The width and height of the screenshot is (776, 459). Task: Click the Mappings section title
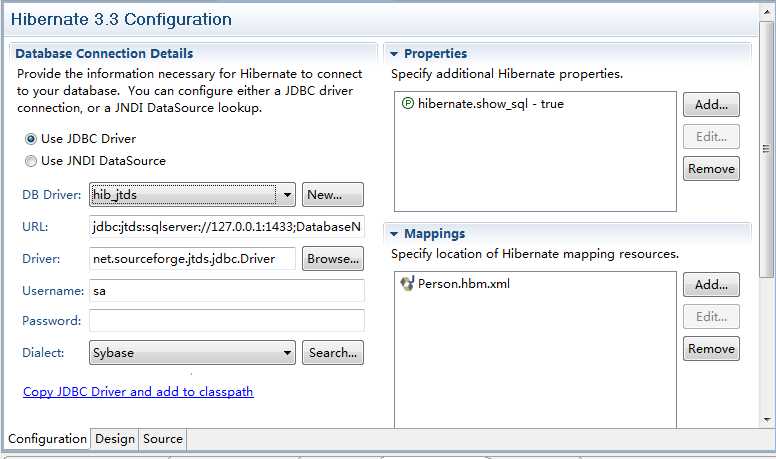pyautogui.click(x=435, y=233)
